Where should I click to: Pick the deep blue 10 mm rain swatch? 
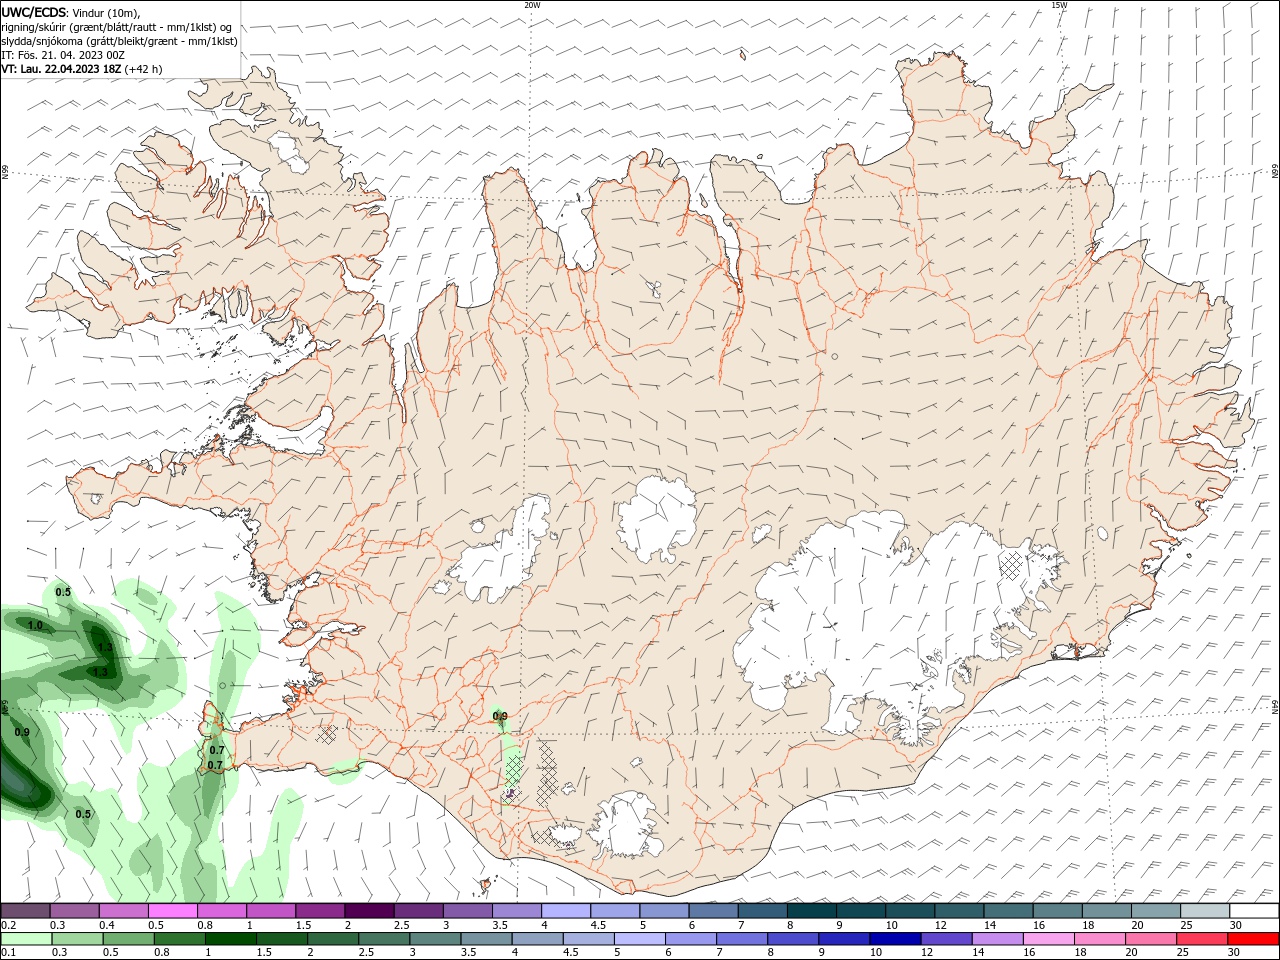[x=895, y=939]
